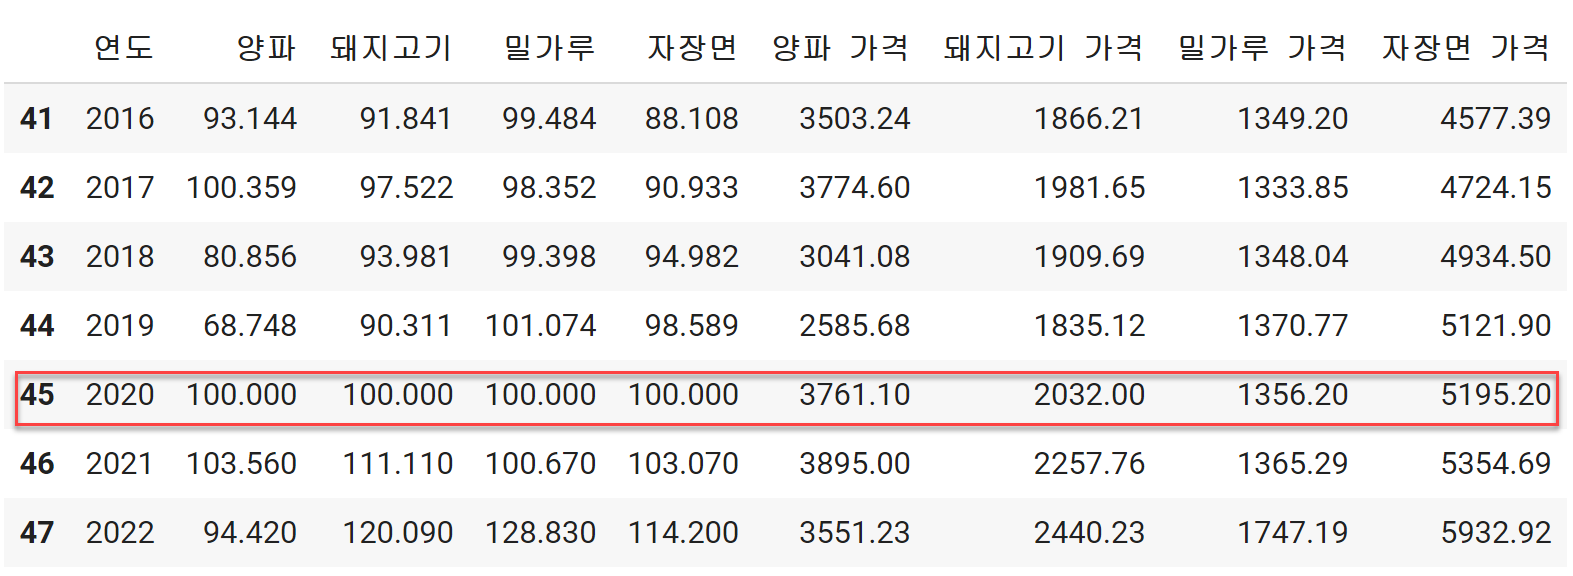Select the value 3774.60
This screenshot has height=576, width=1573.
855,188
